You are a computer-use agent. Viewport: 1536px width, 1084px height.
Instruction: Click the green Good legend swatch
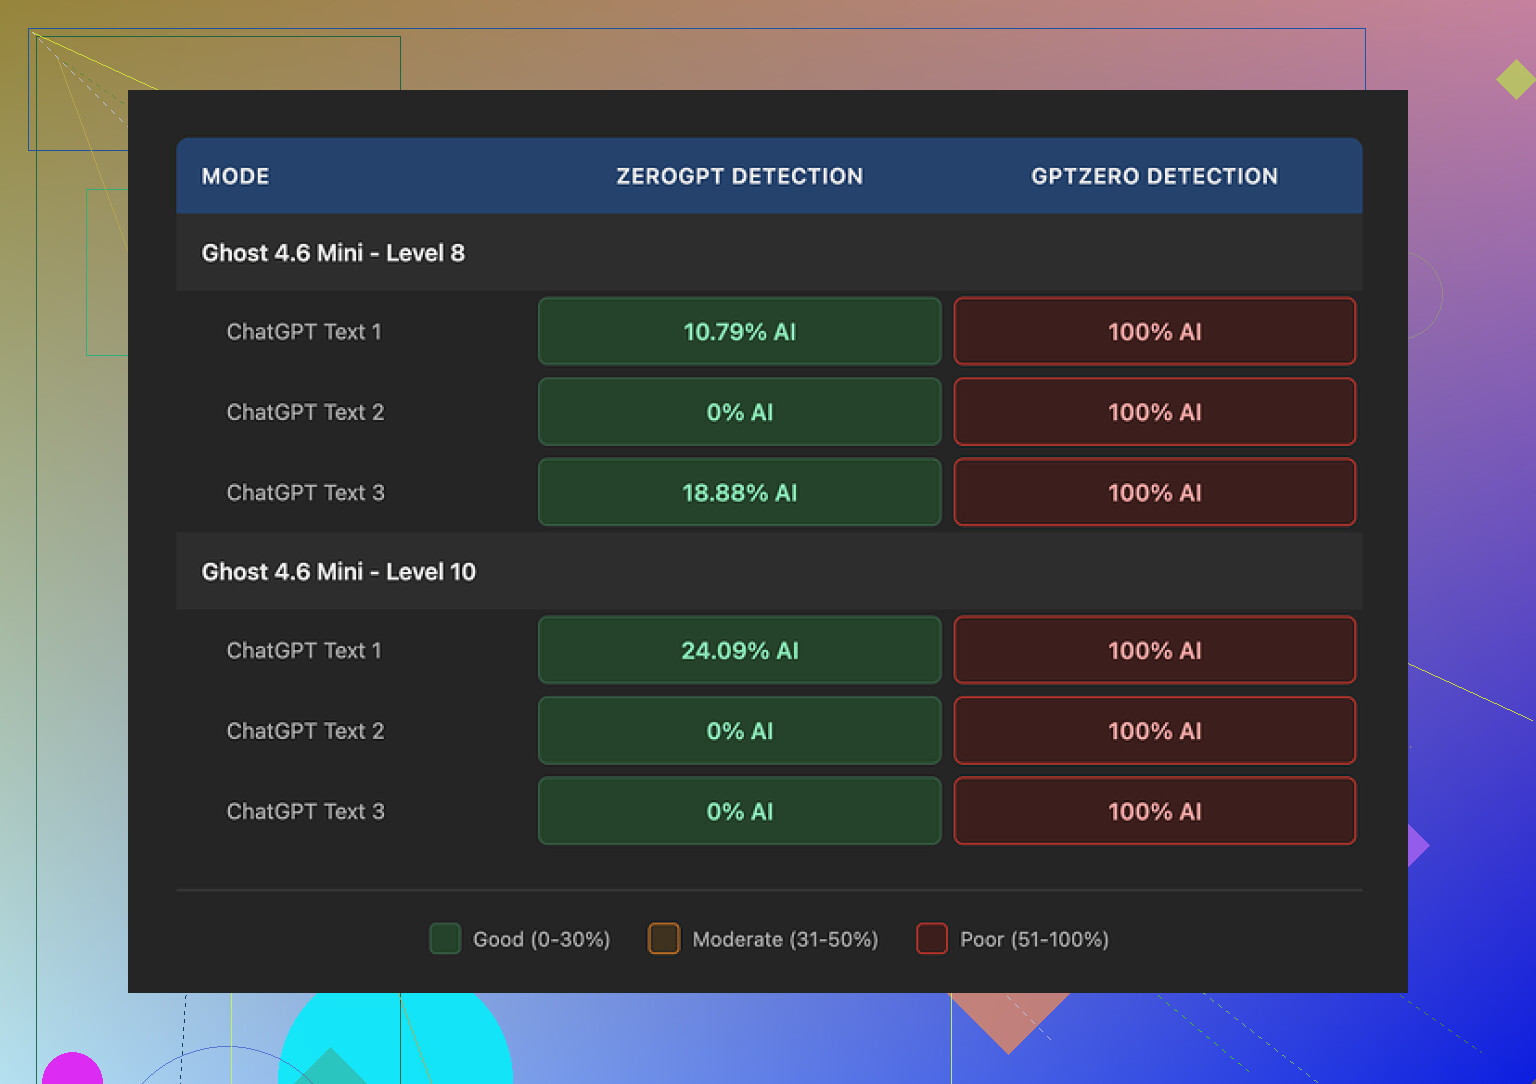tap(445, 939)
